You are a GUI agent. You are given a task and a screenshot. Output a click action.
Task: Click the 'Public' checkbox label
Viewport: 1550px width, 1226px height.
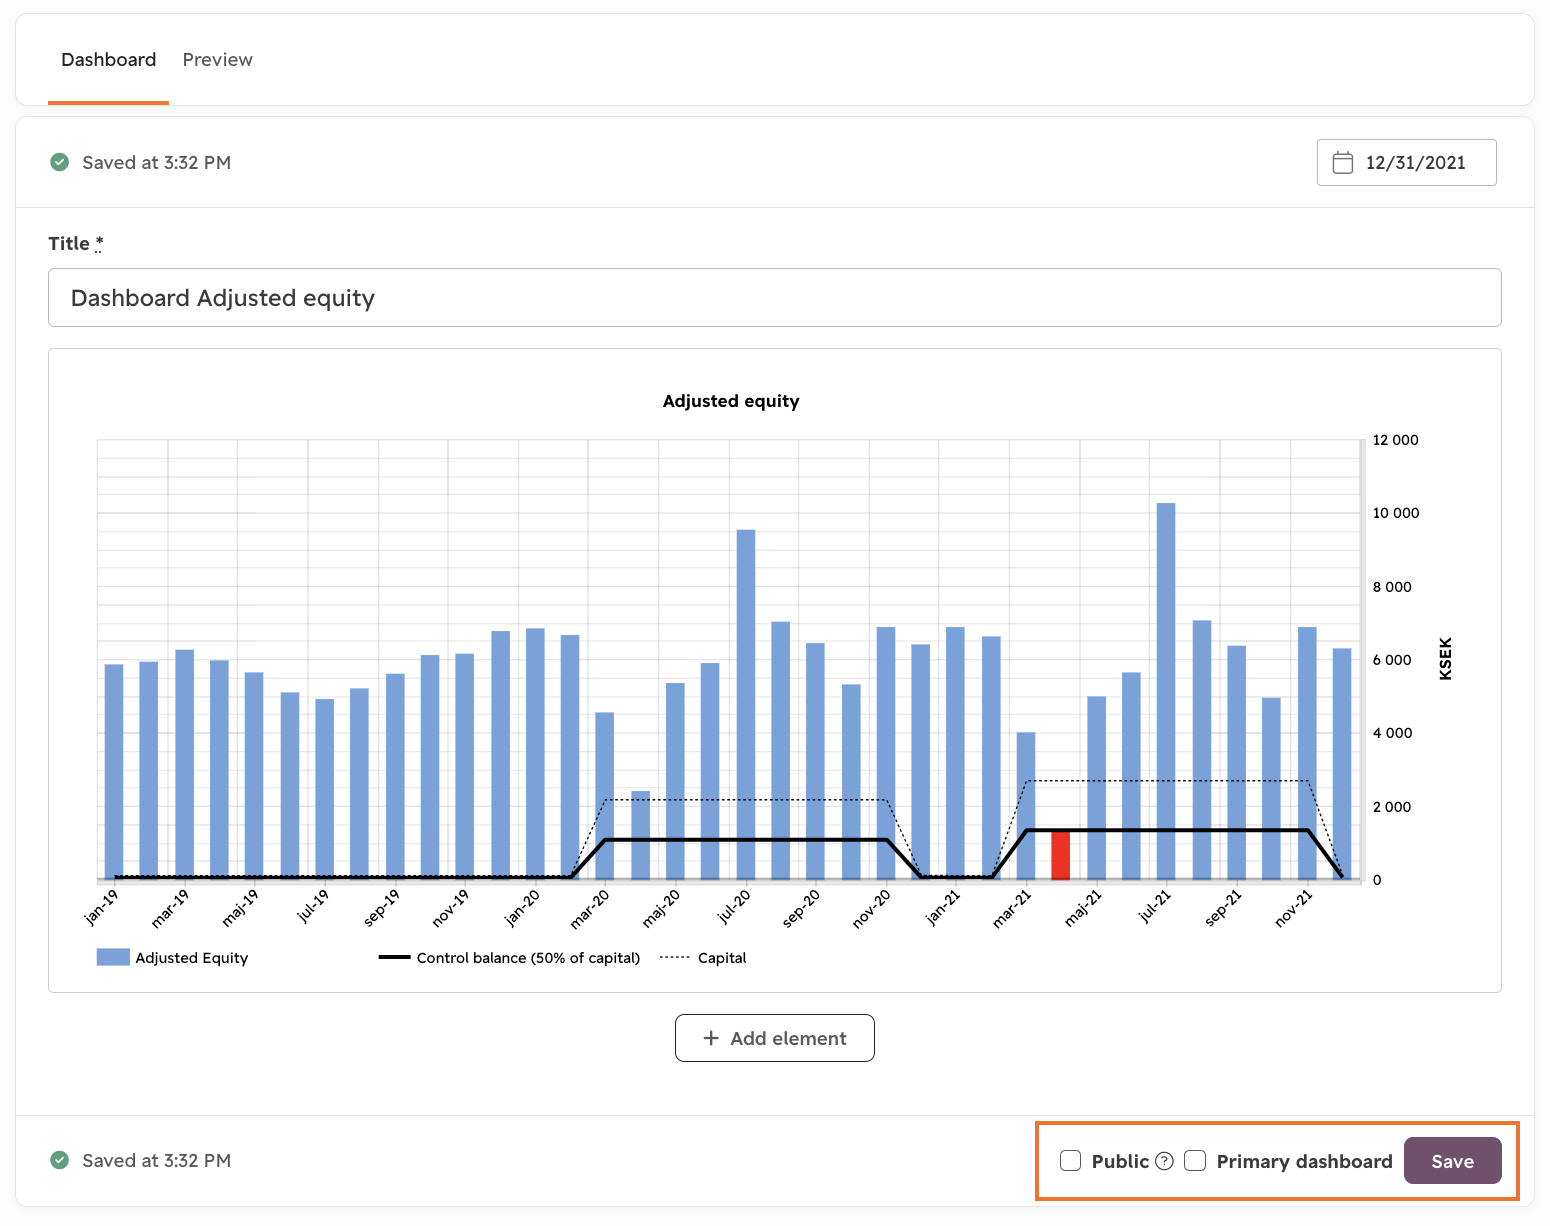coord(1120,1161)
